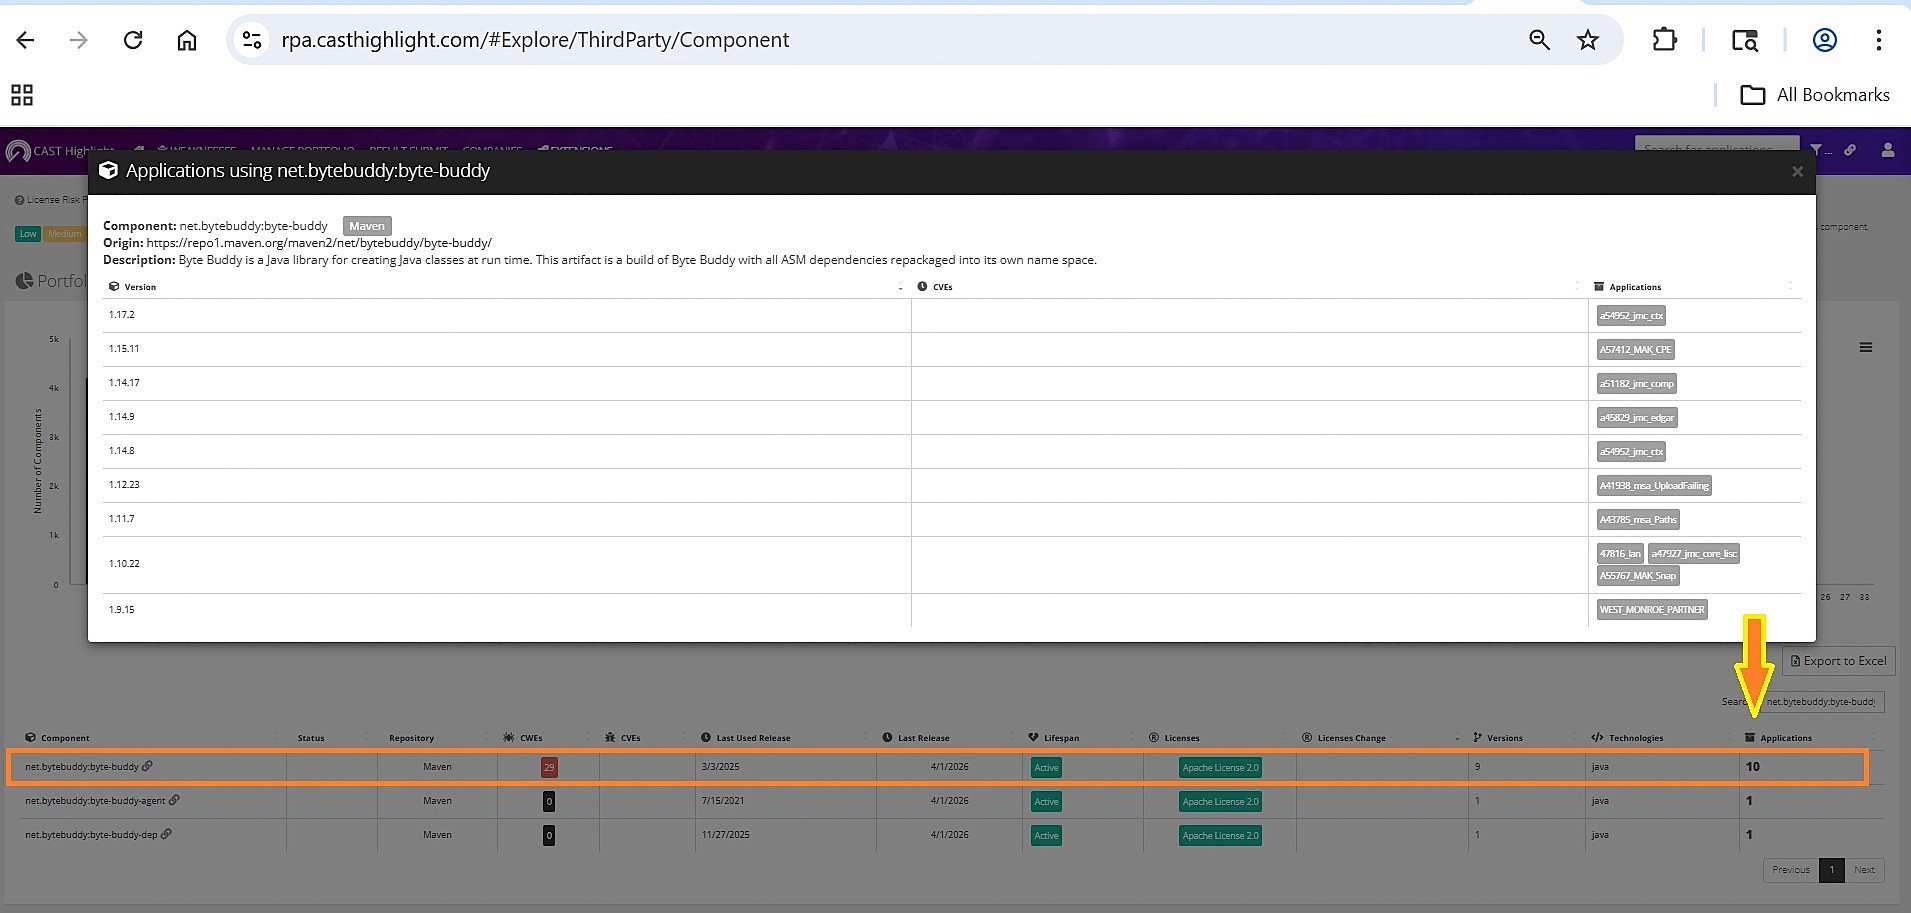Reload the current browser page
Screen dimensions: 1911x913
click(x=133, y=40)
